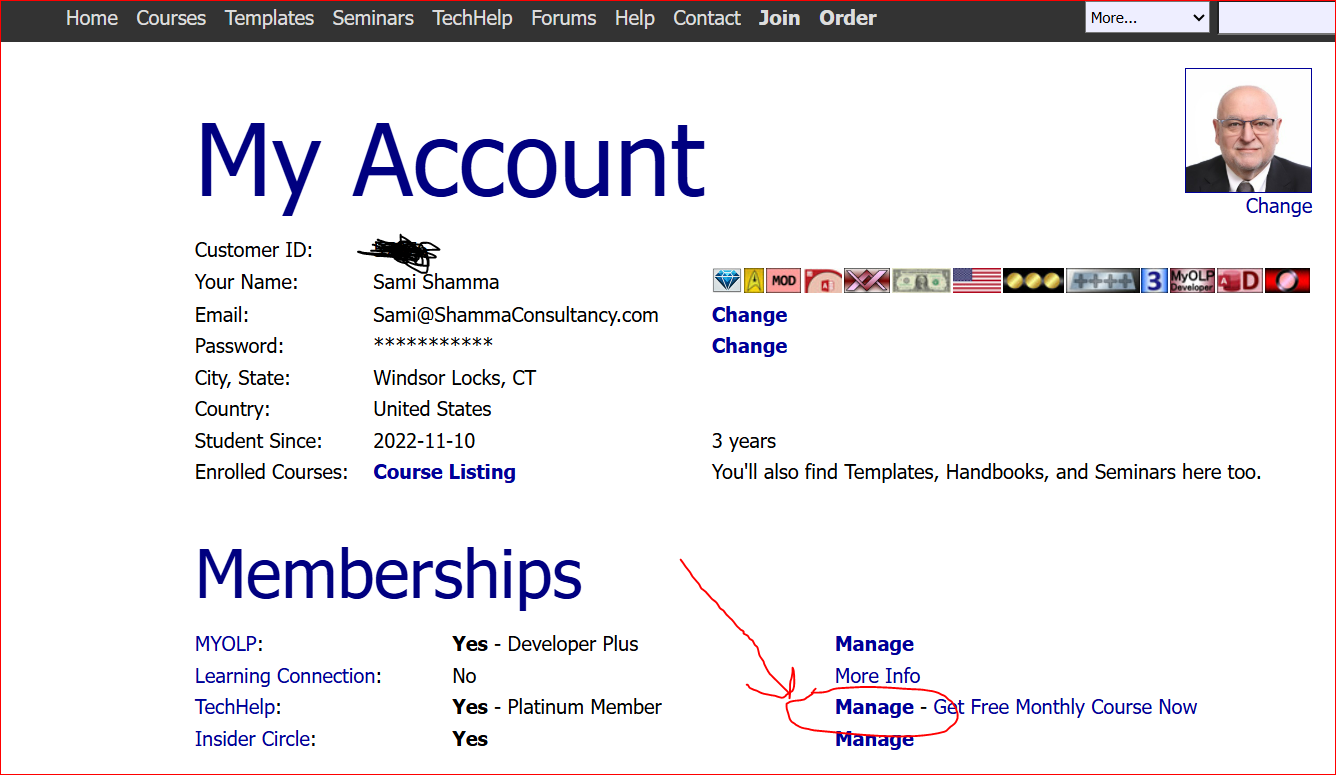Open the More... dropdown menu
This screenshot has height=775, width=1336.
(x=1146, y=18)
